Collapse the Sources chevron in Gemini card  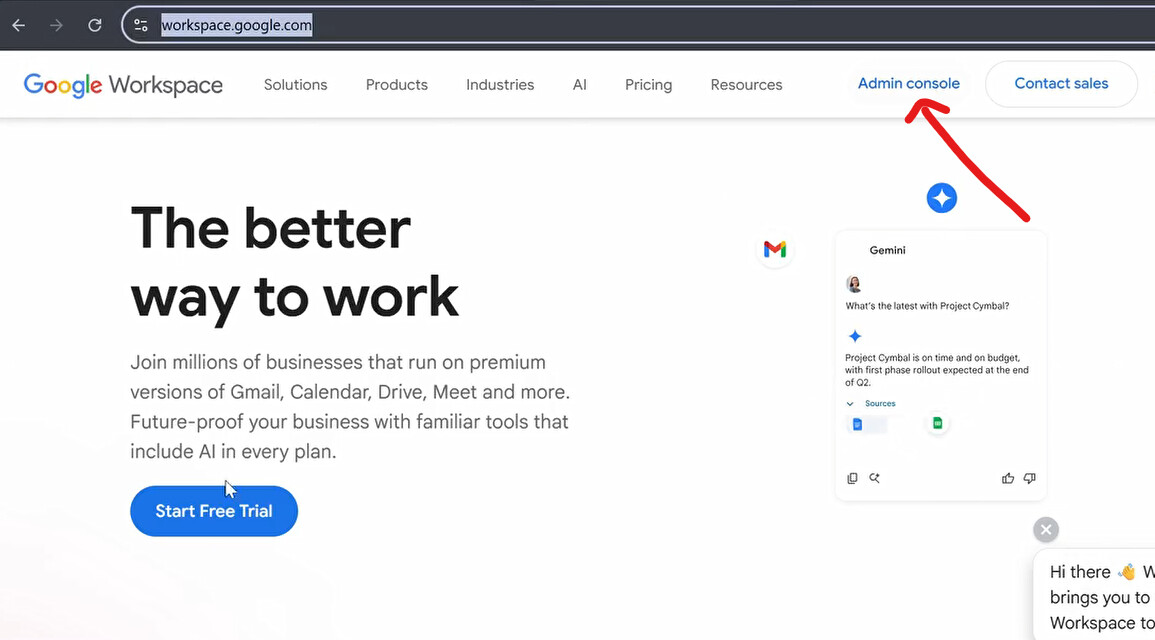(x=850, y=404)
